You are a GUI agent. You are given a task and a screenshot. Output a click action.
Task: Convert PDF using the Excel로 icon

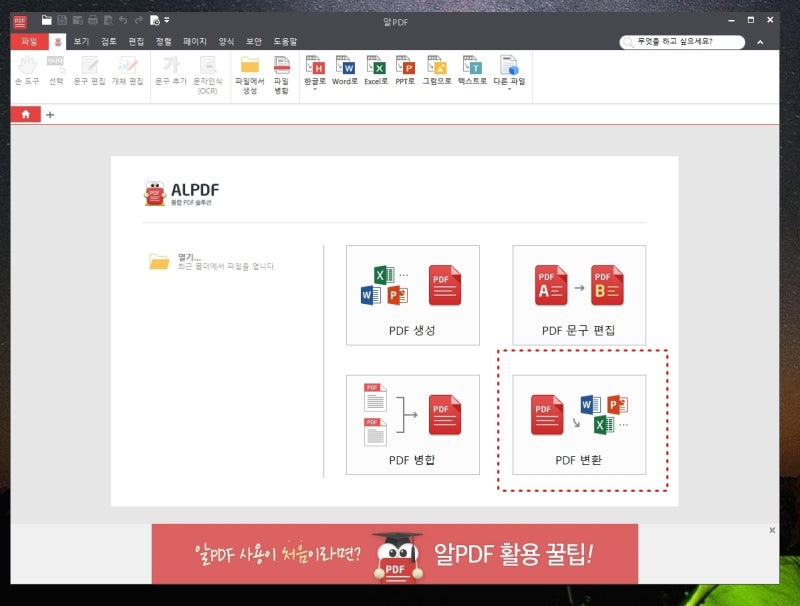tap(376, 70)
